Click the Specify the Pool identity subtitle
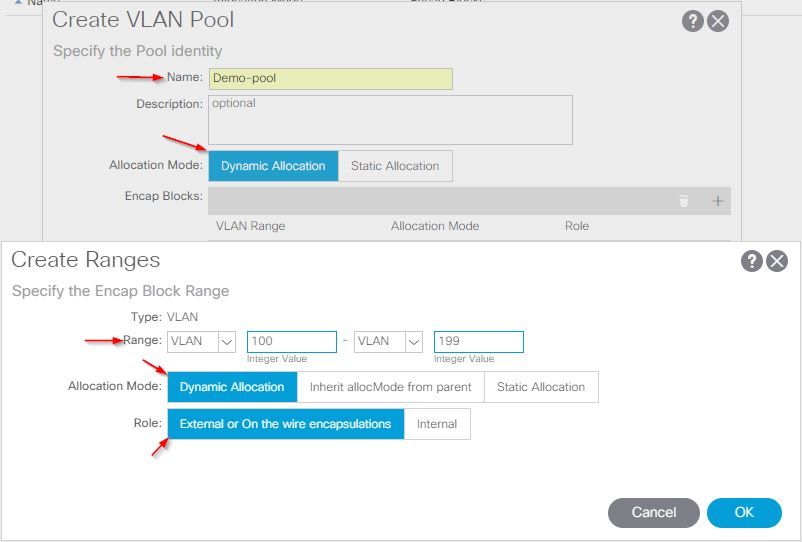Image resolution: width=802 pixels, height=542 pixels. [x=138, y=51]
